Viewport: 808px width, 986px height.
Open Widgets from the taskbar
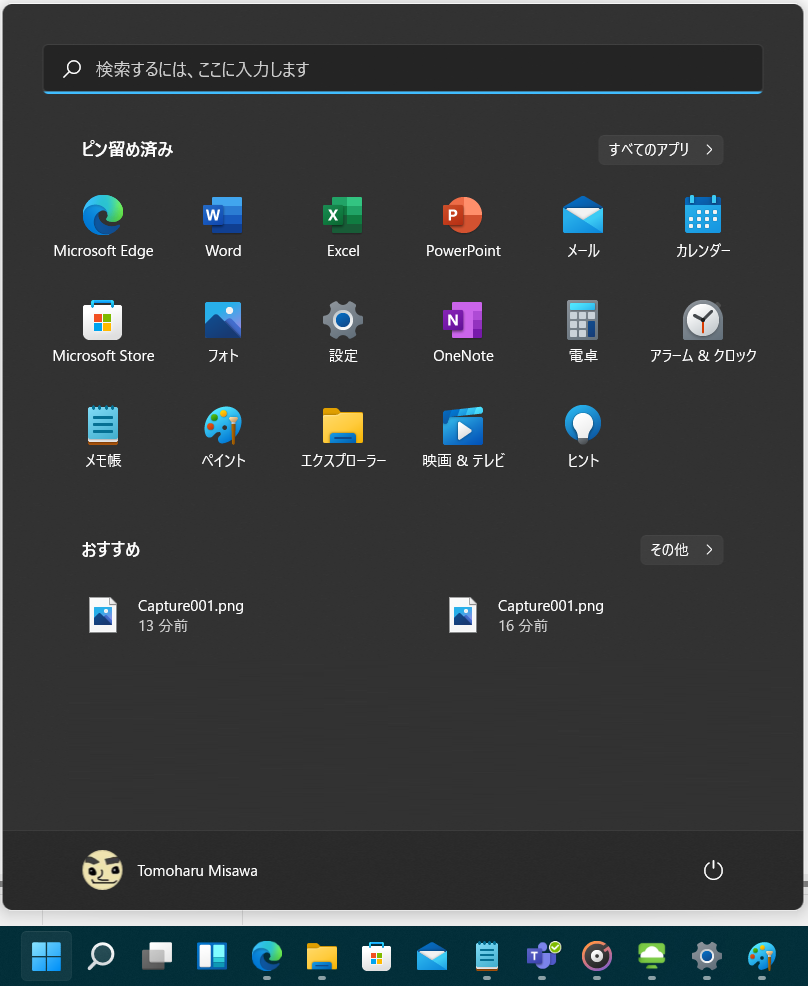coord(211,956)
